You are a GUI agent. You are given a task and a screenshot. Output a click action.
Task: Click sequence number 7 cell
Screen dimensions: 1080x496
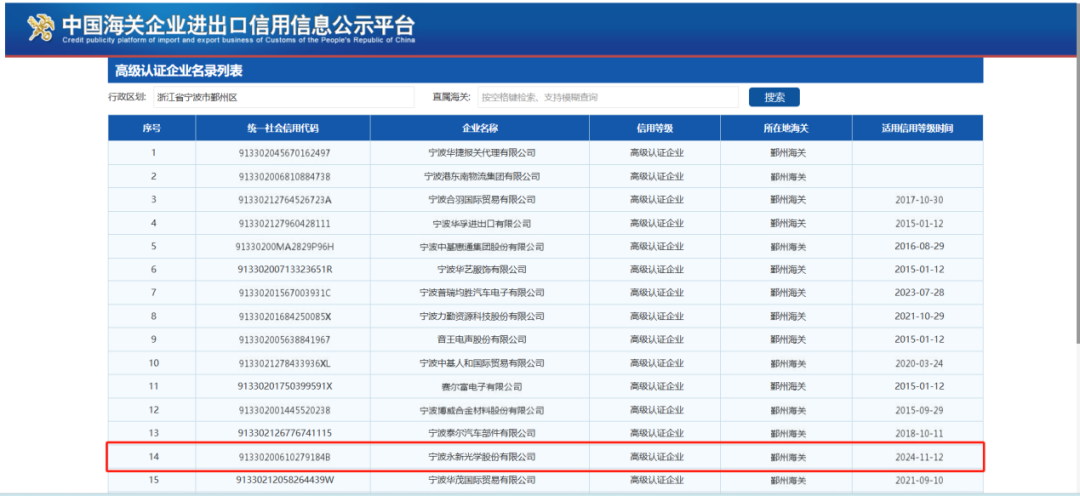(153, 293)
